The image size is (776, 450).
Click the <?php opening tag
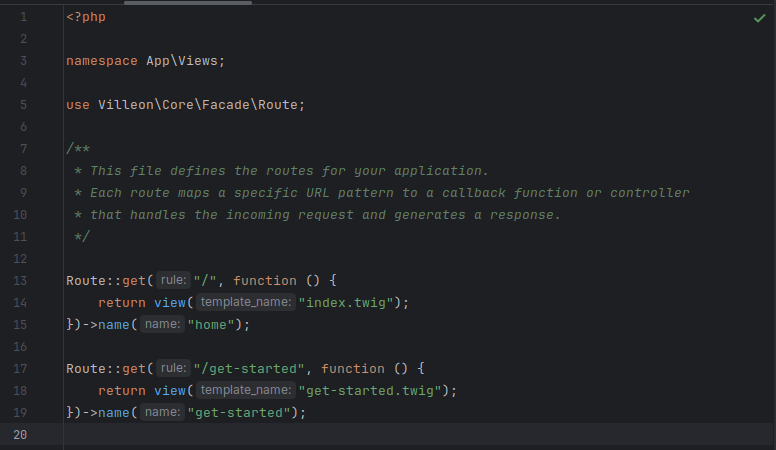click(85, 17)
